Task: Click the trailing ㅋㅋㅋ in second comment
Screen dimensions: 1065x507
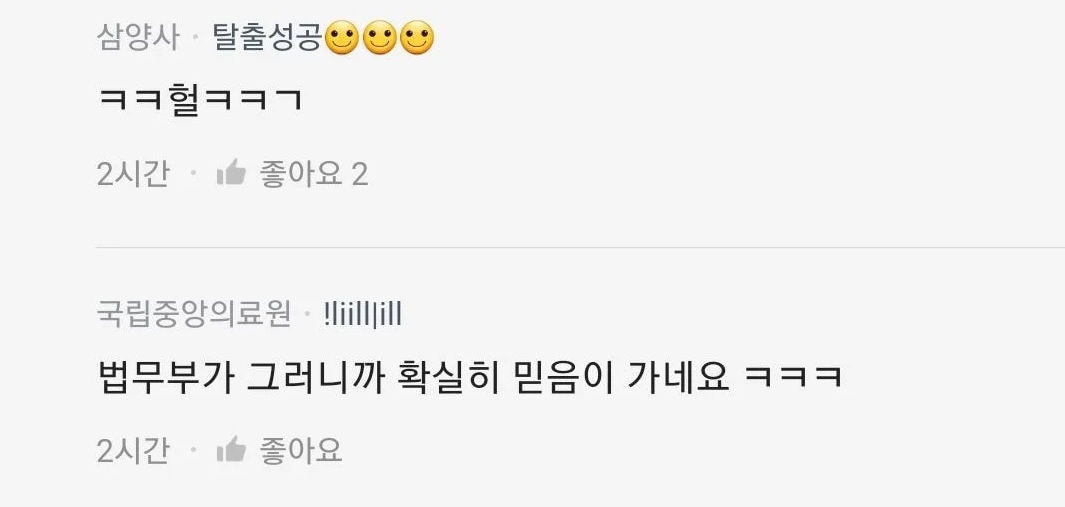Action: (x=793, y=378)
